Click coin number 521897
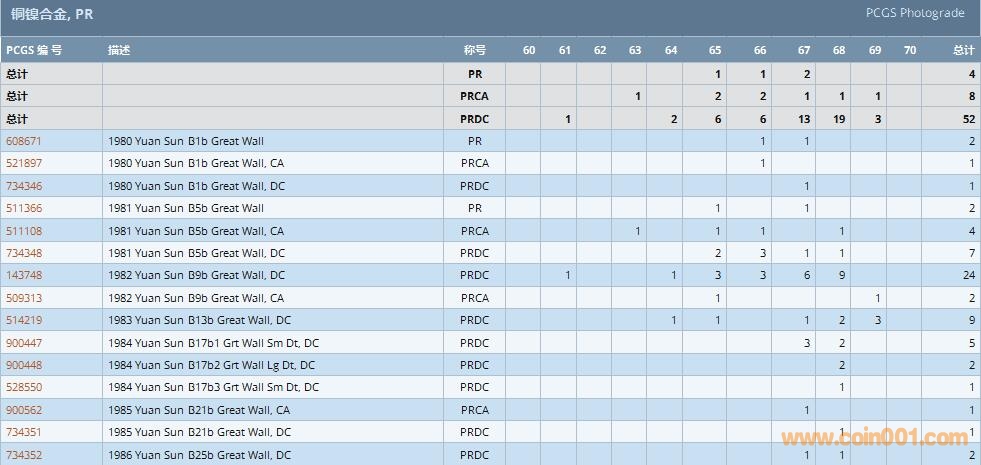Image resolution: width=981 pixels, height=465 pixels. click(x=24, y=163)
